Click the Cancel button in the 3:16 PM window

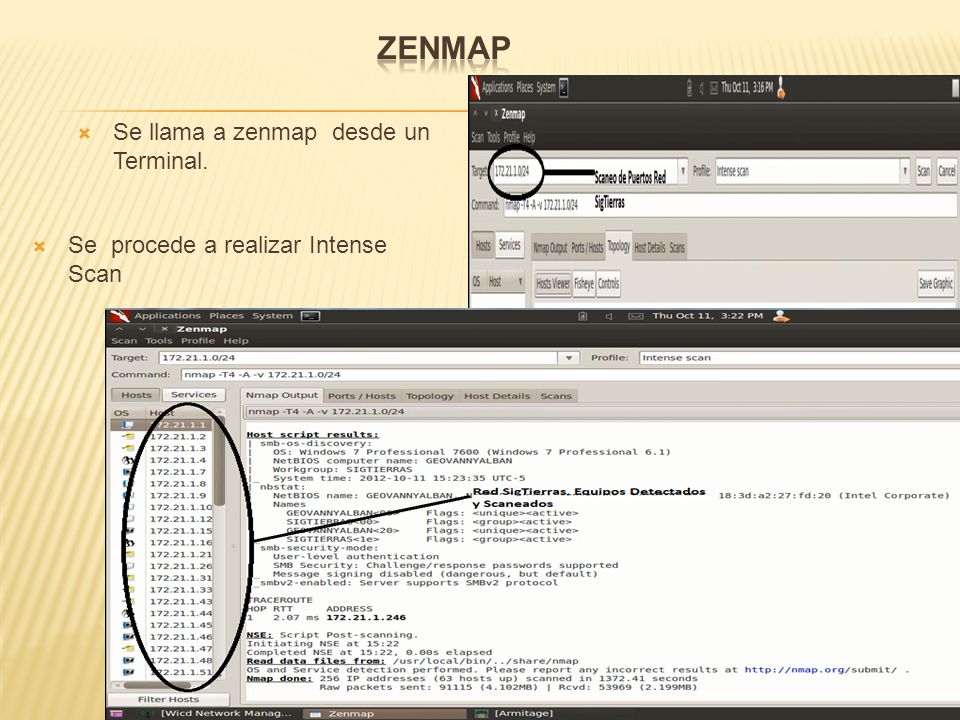pos(947,171)
